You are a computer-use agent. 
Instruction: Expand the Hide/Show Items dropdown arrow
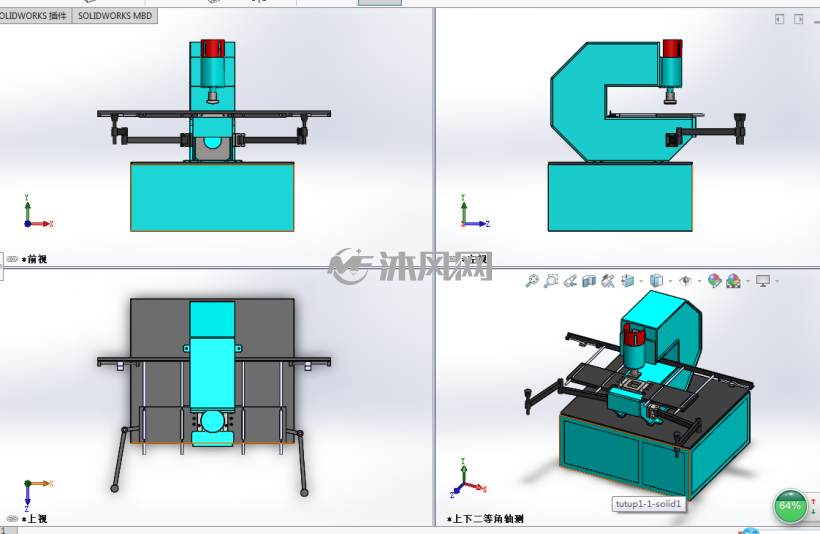(x=700, y=281)
